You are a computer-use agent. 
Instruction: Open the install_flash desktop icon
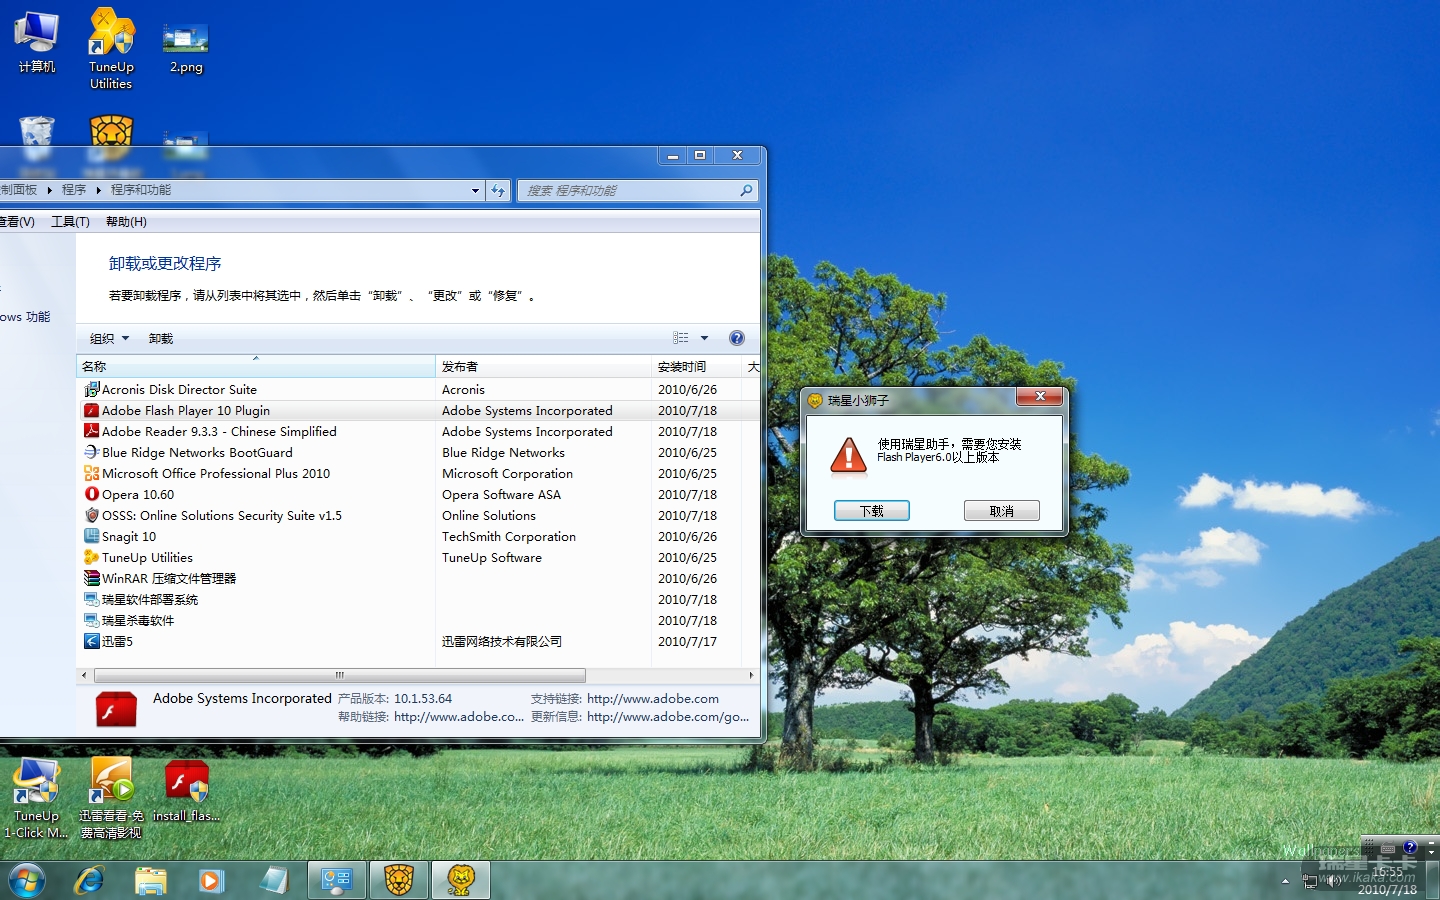coord(186,790)
